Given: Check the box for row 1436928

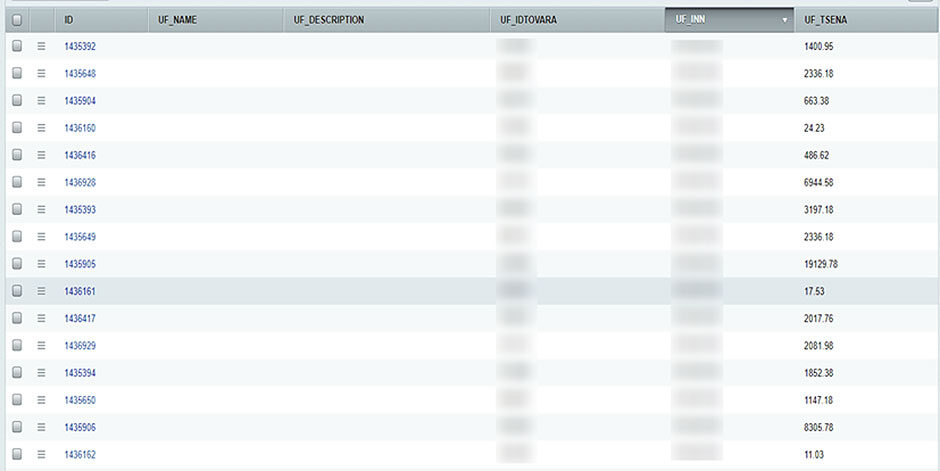Looking at the screenshot, I should click(x=17, y=182).
